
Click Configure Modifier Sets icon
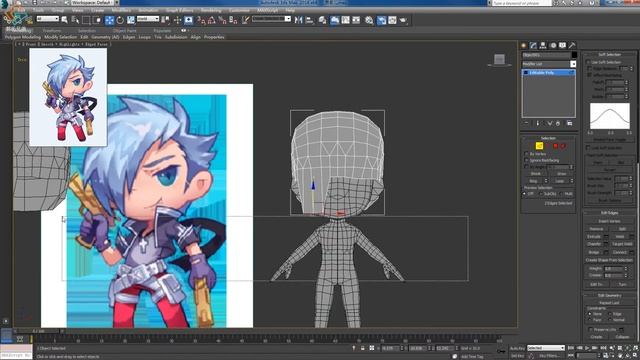point(569,123)
